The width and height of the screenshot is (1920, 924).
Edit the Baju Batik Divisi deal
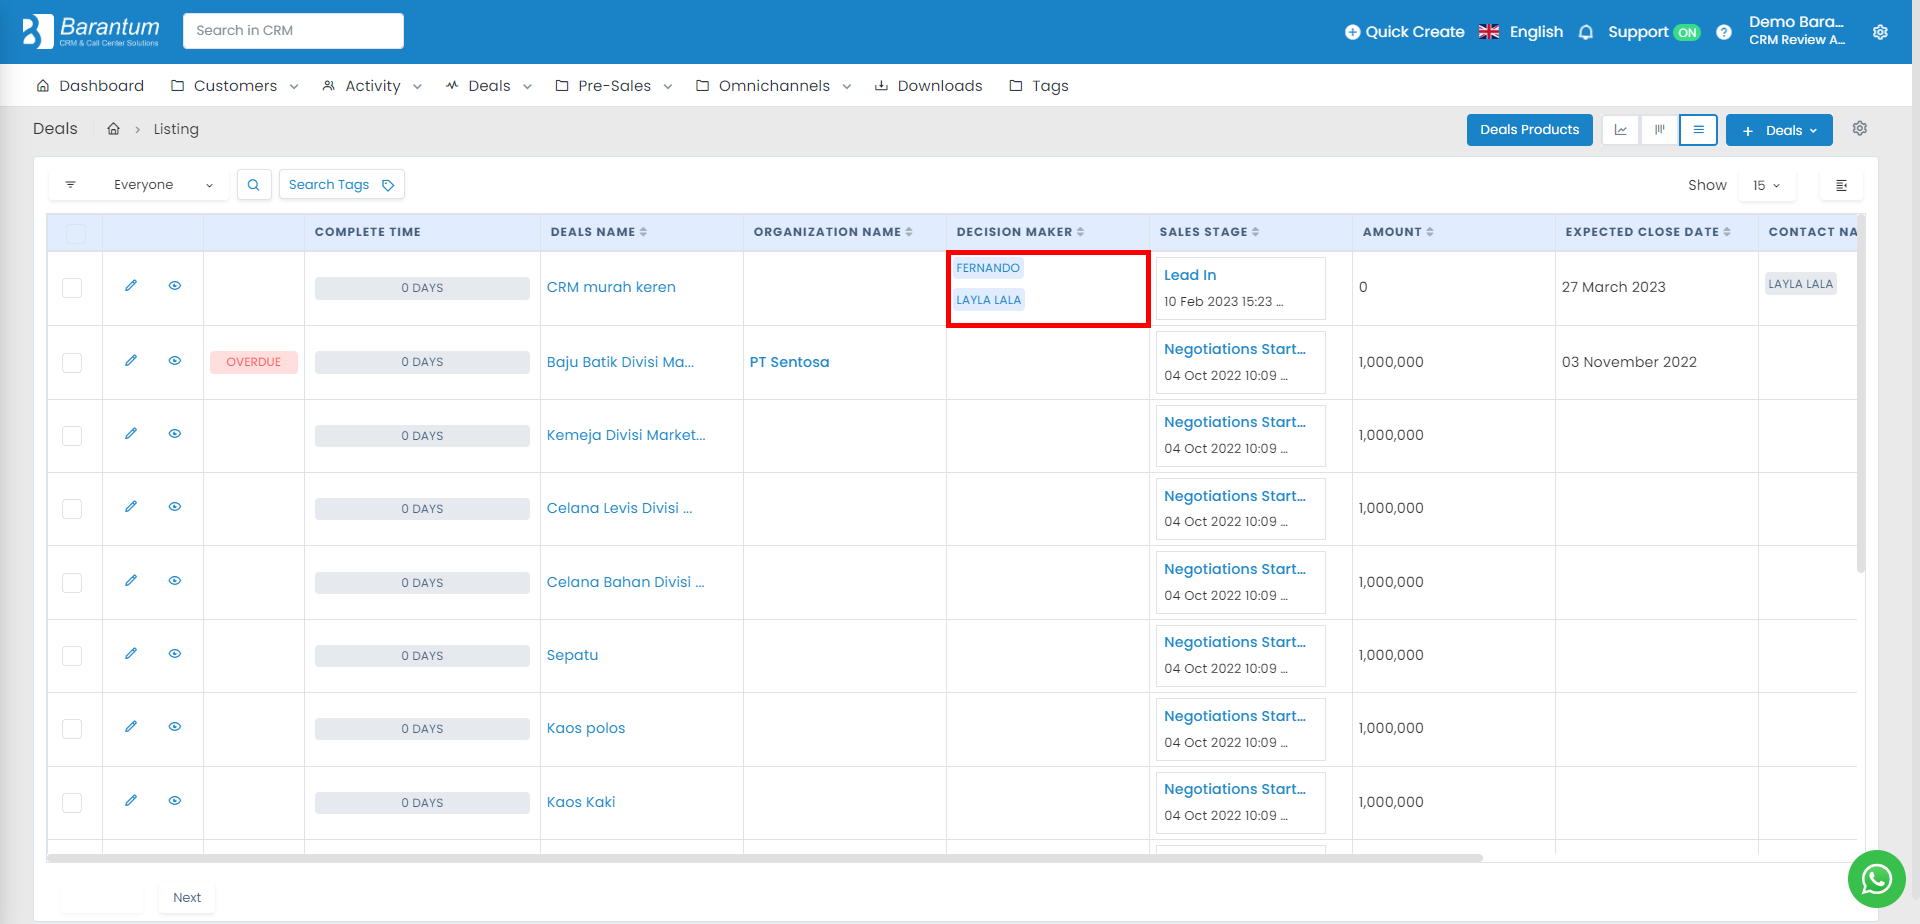click(131, 361)
